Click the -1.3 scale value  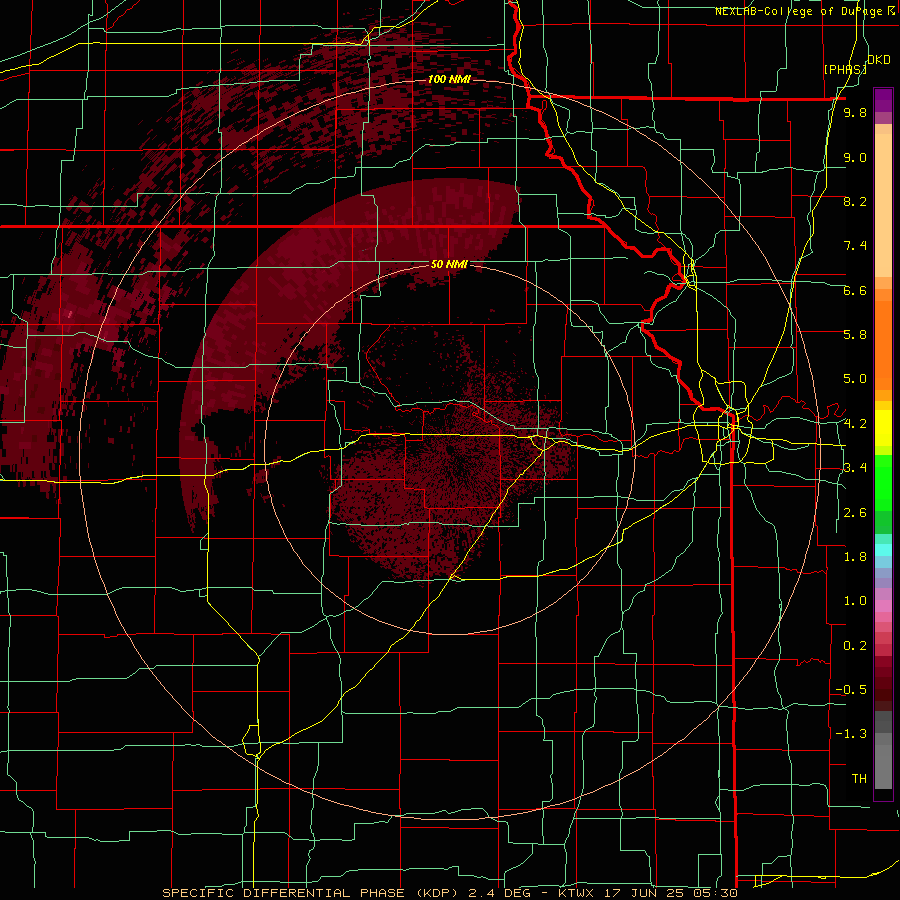pos(851,734)
